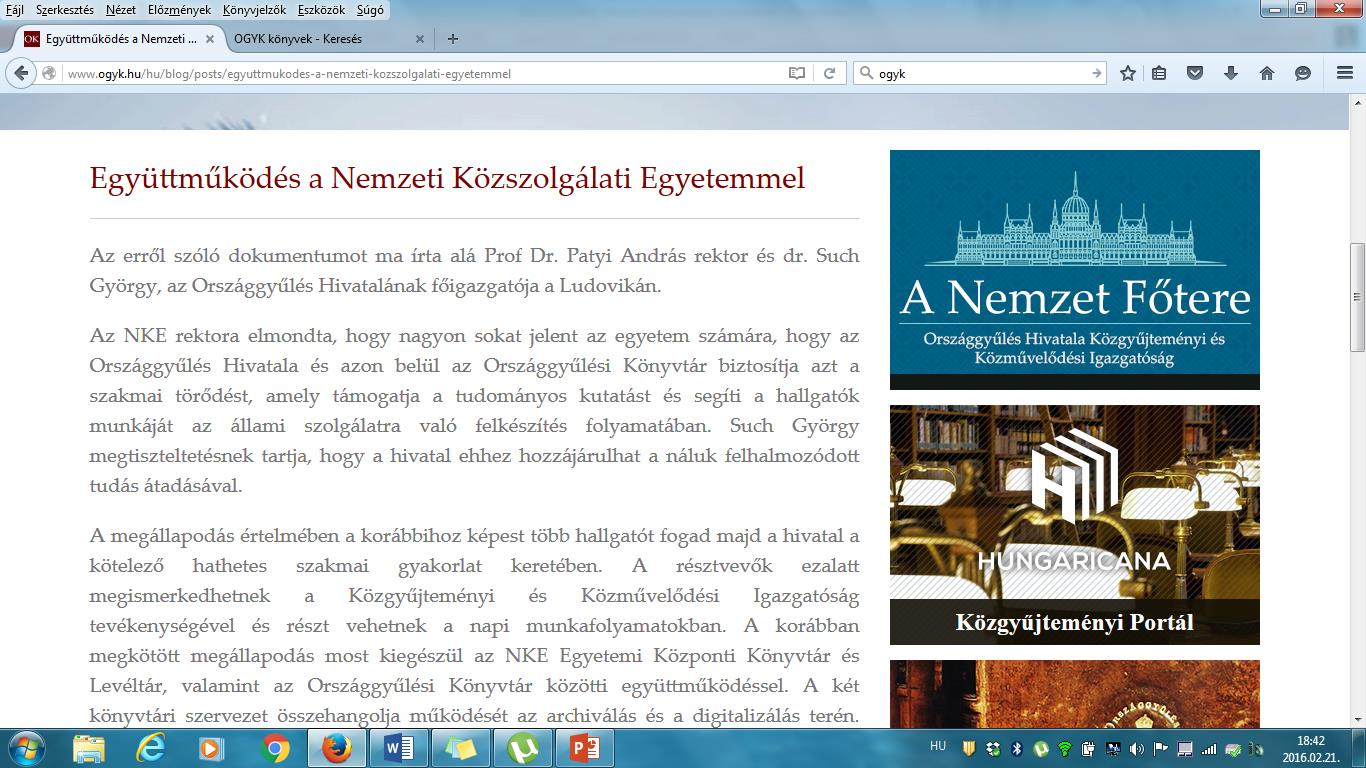The width and height of the screenshot is (1366, 768).
Task: Open Windows Explorer from the taskbar
Action: tap(88, 748)
